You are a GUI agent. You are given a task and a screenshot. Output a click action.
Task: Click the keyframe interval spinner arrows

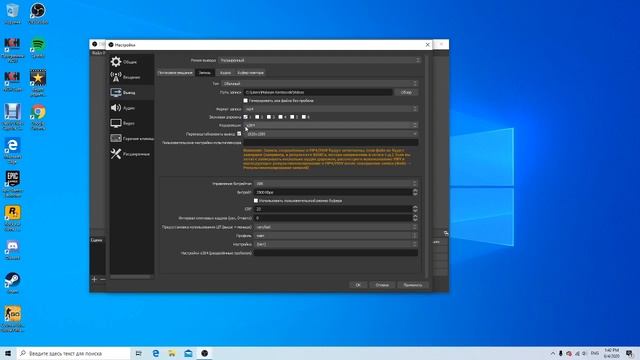point(415,218)
